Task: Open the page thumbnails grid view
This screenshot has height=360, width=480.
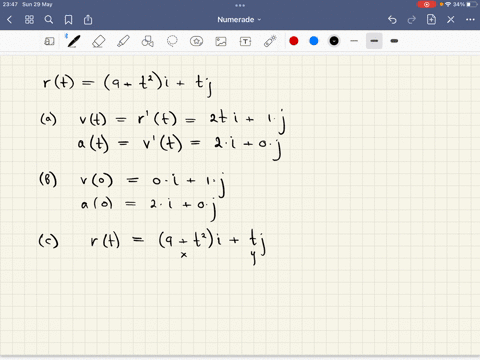Action: [x=29, y=20]
